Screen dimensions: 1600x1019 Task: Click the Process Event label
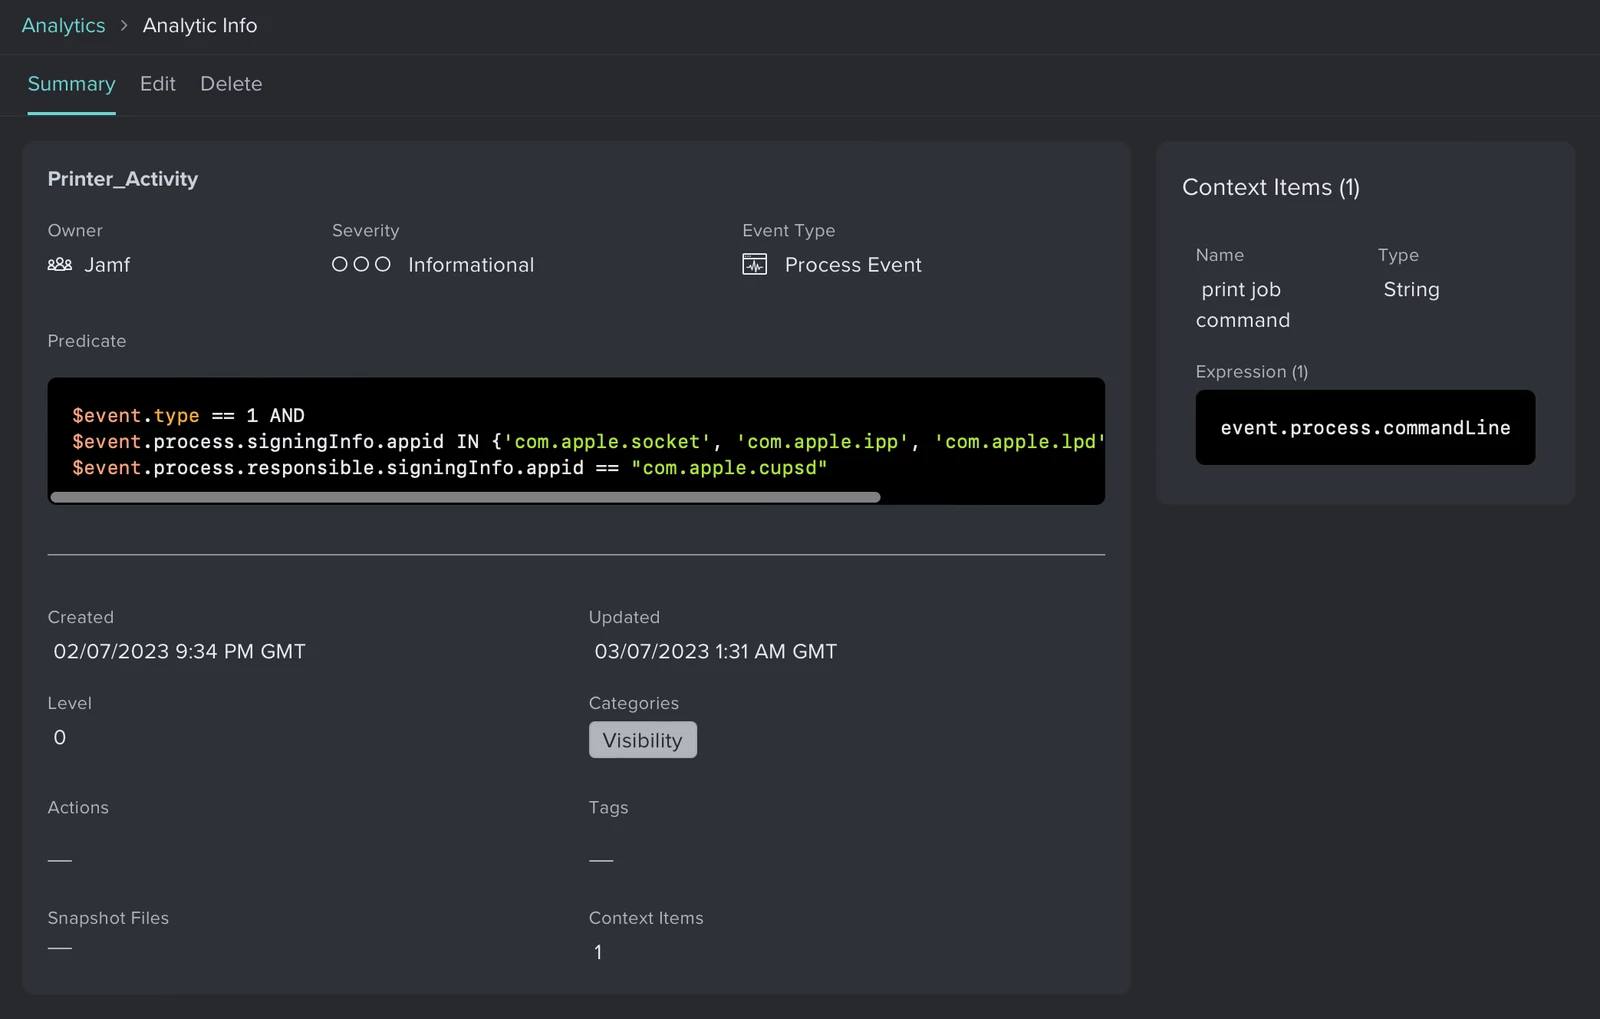point(853,265)
